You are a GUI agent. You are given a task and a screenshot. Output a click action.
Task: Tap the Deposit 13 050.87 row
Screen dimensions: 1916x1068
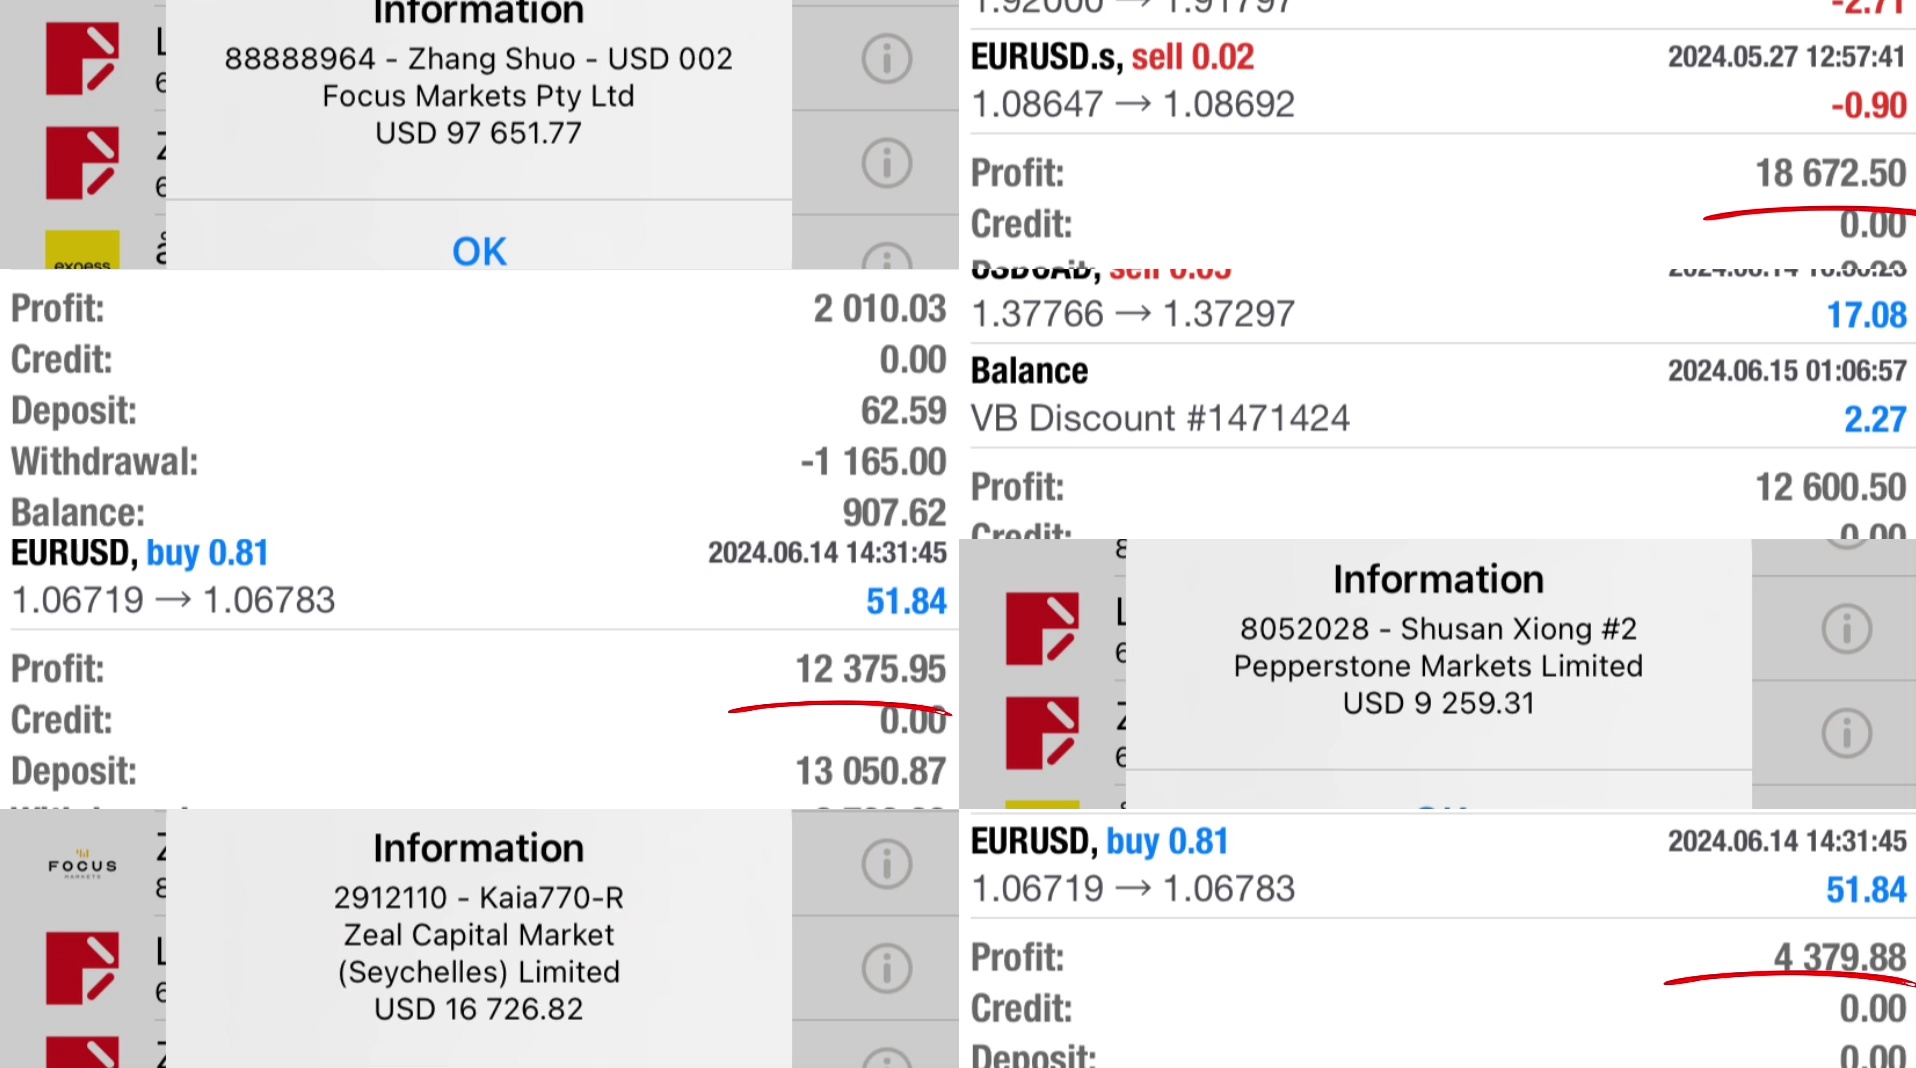coord(478,771)
